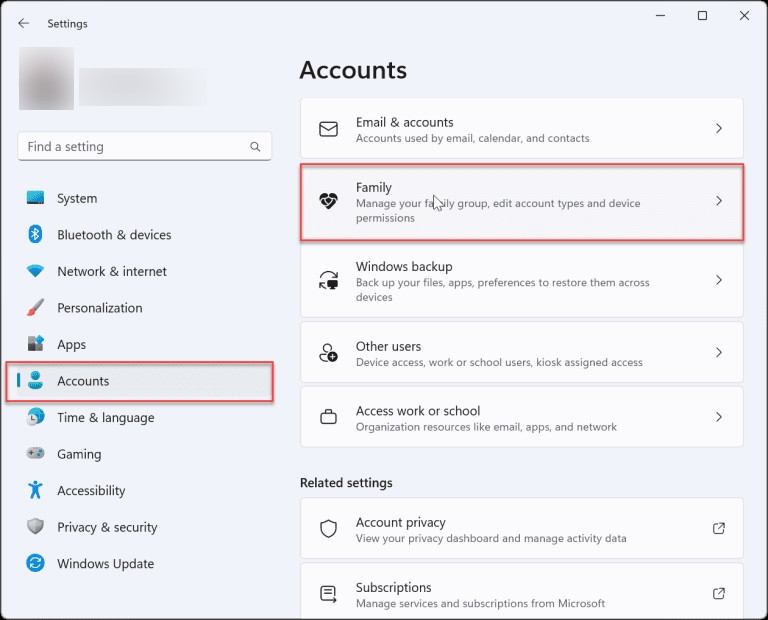Click the Personalization paintbrush icon
The width and height of the screenshot is (768, 620).
(35, 308)
